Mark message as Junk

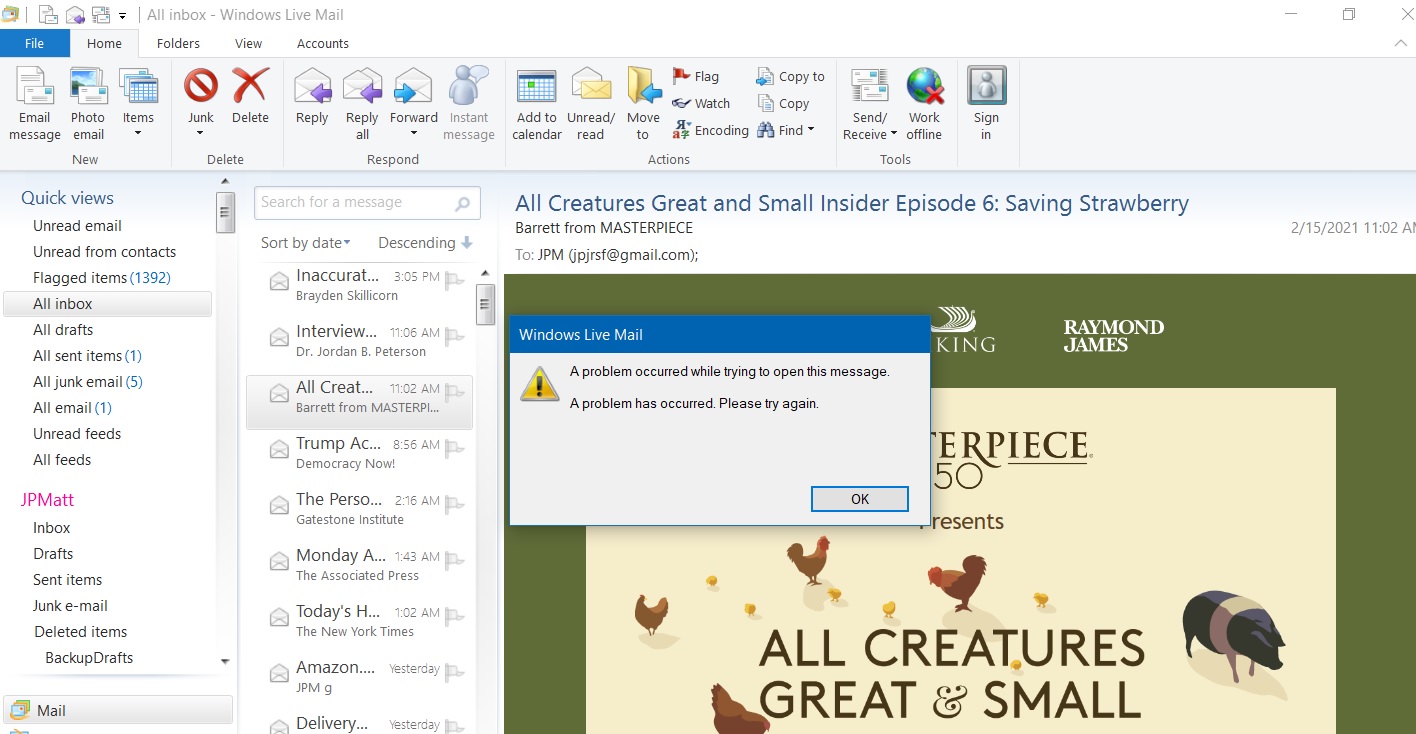pyautogui.click(x=201, y=105)
